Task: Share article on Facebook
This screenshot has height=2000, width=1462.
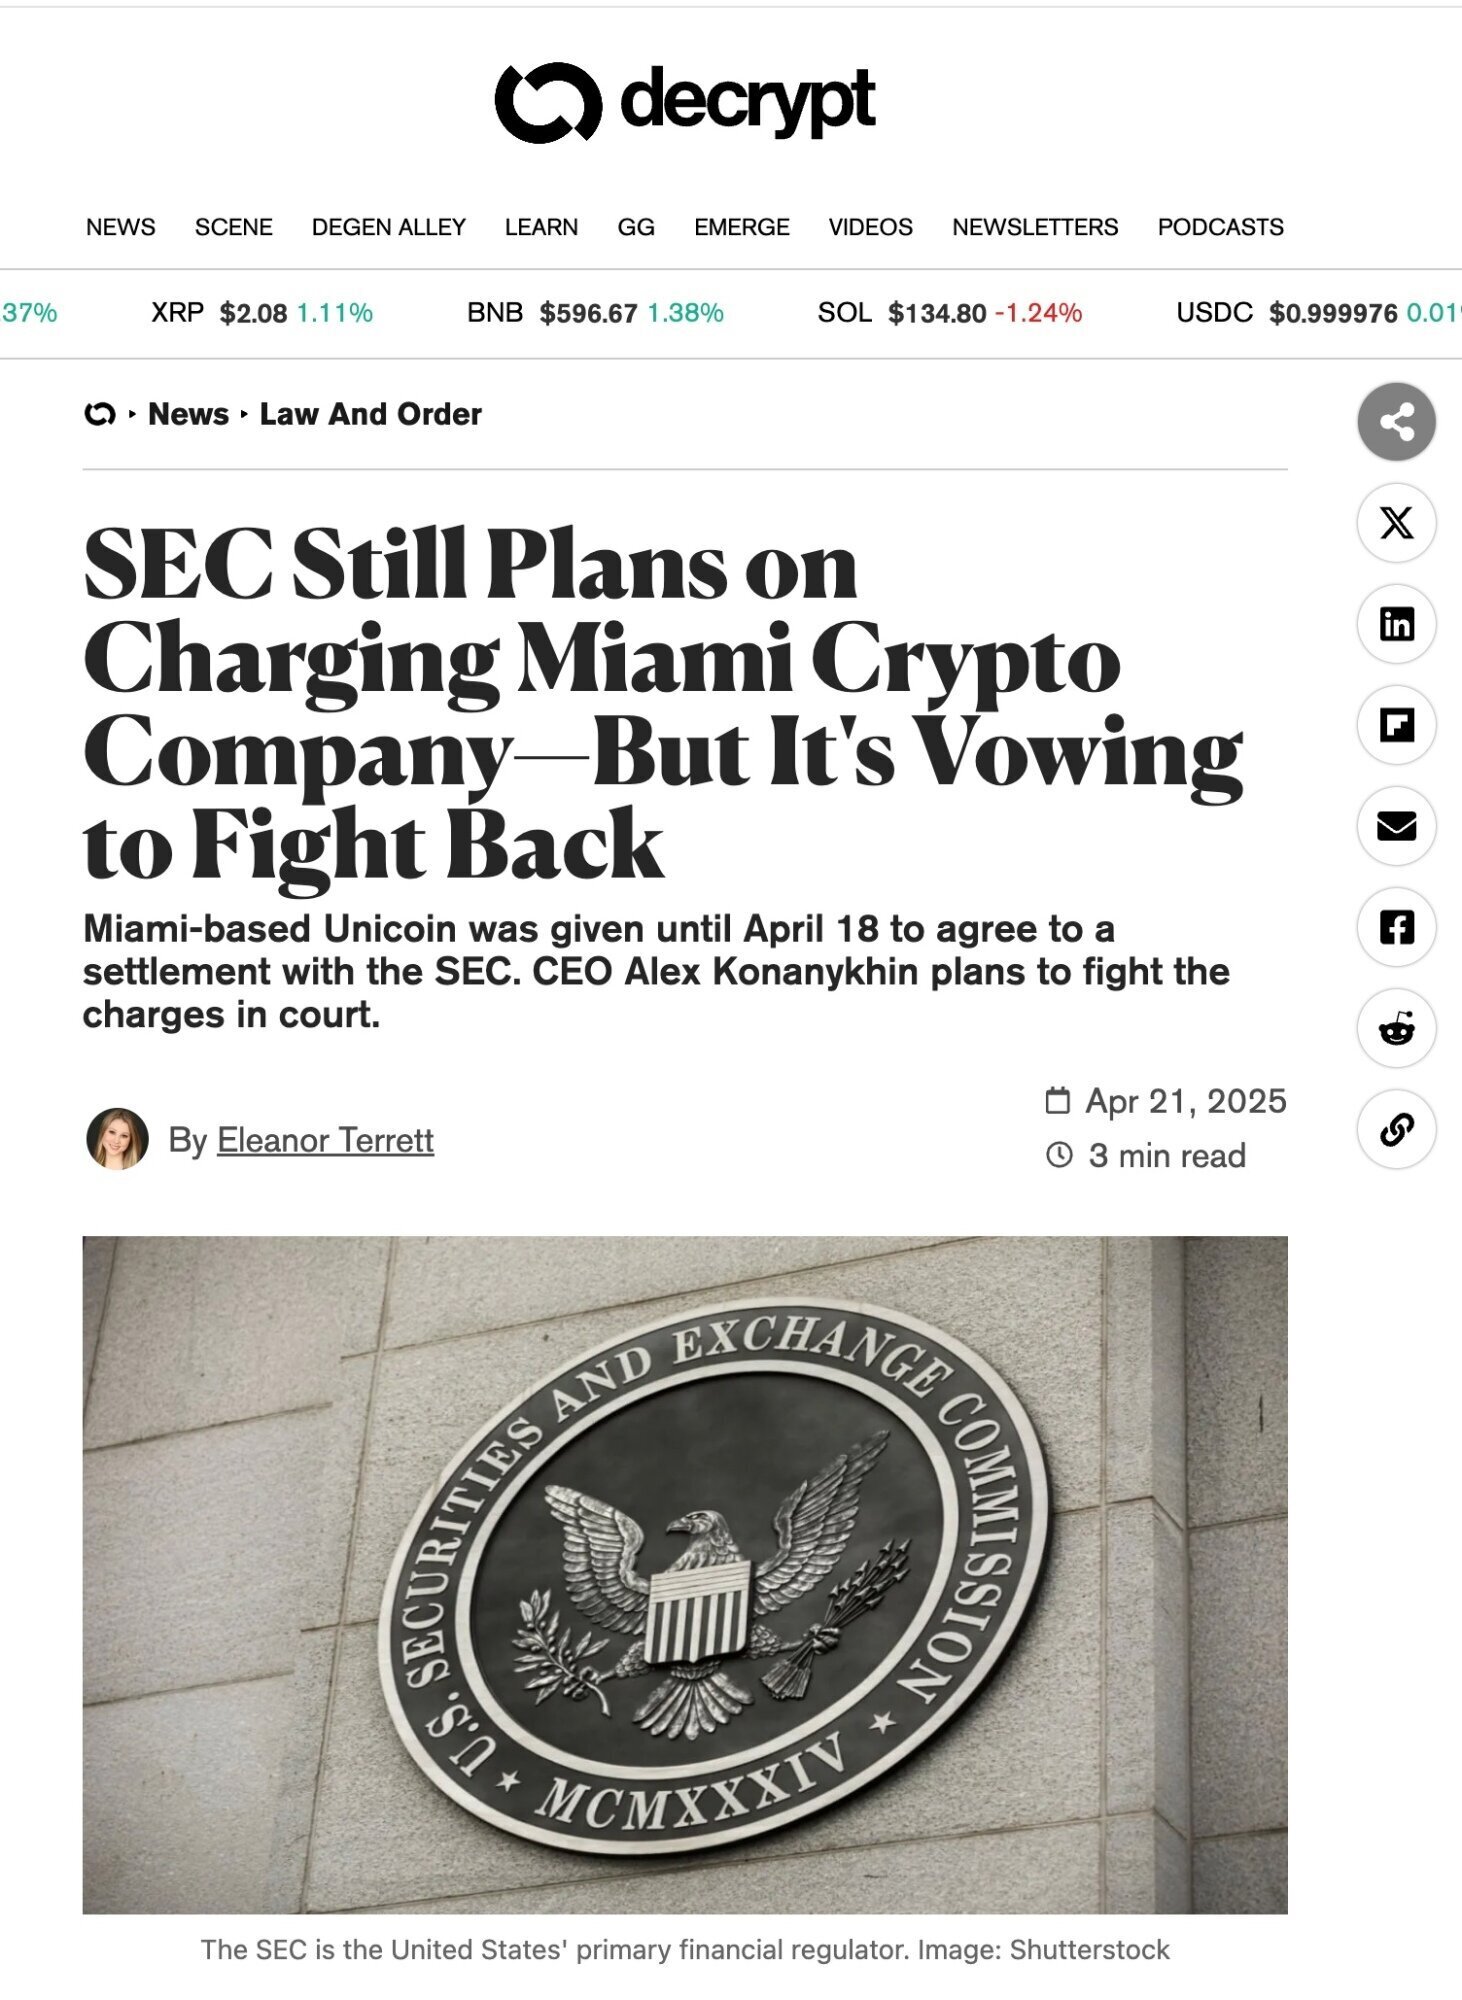Action: [x=1396, y=927]
